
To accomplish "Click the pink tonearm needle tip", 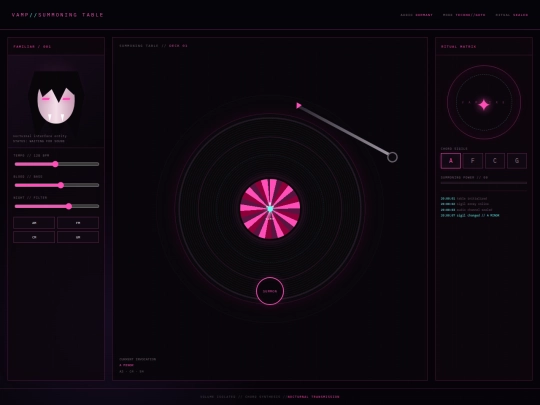I will pos(299,105).
